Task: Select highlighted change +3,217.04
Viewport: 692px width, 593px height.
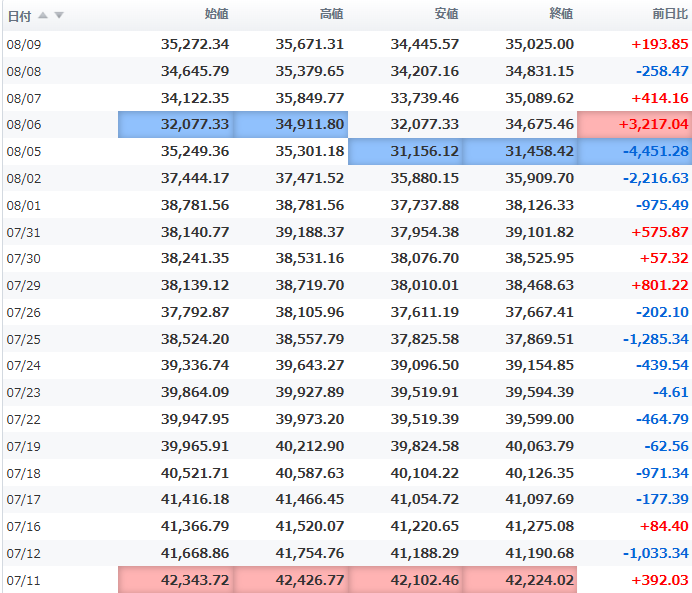Action: point(635,124)
